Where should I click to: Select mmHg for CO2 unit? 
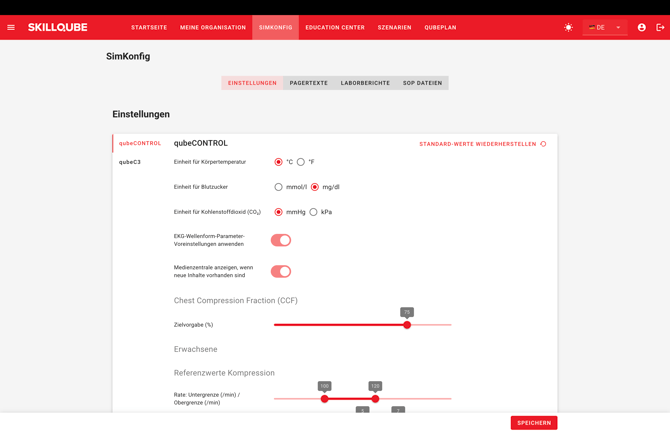(279, 212)
